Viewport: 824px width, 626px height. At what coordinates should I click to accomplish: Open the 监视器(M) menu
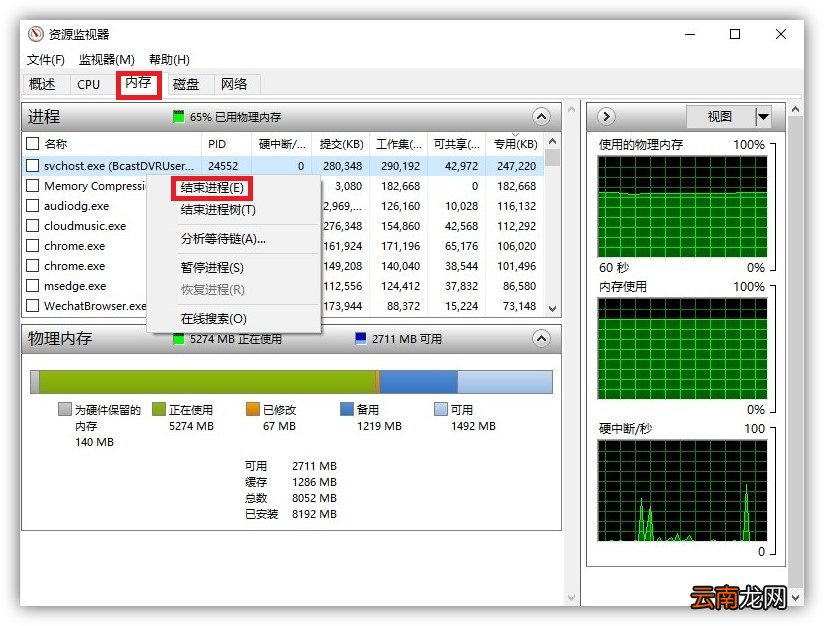coord(107,59)
